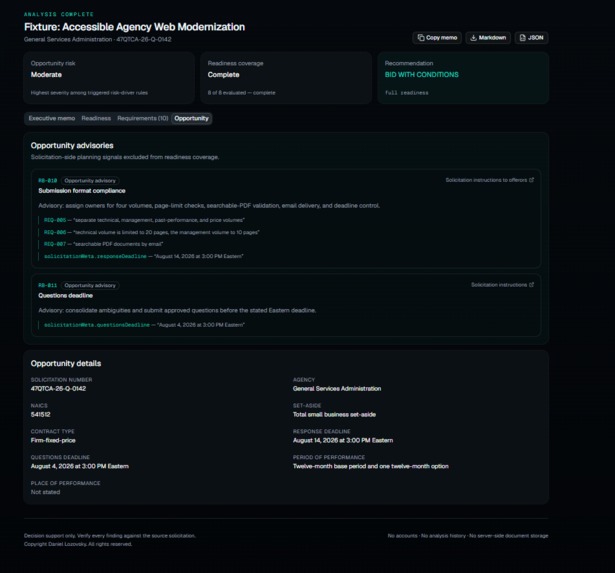The height and width of the screenshot is (573, 615).
Task: Click the REQ-006 reference
Action: 55,233
